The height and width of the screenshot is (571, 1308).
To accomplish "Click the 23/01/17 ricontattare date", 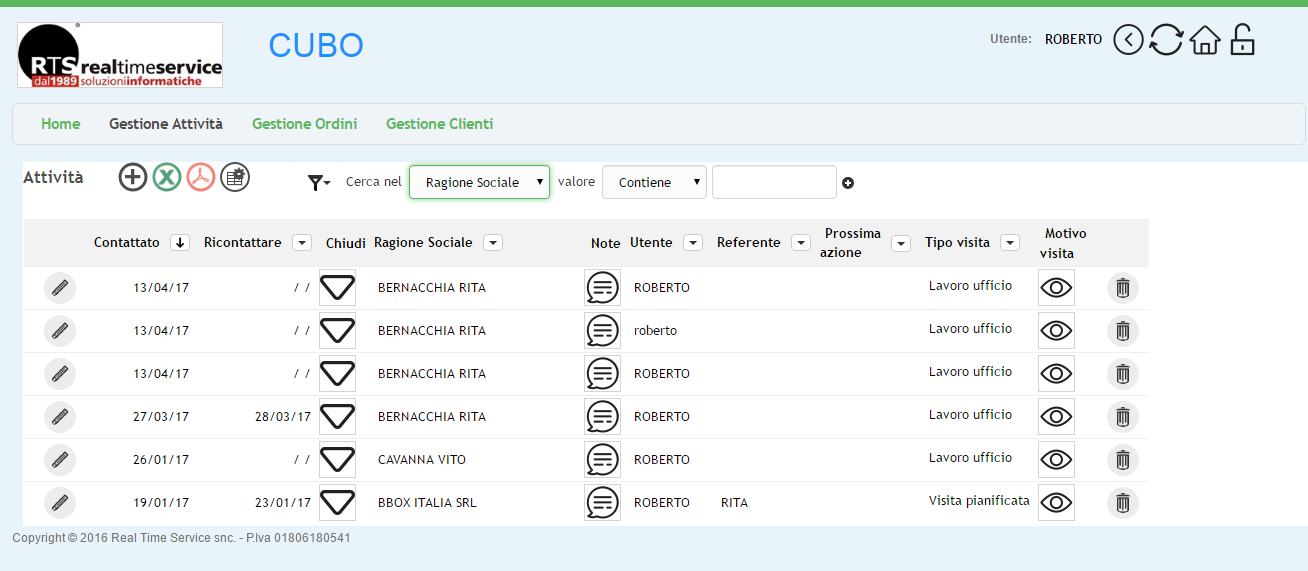I will [283, 503].
